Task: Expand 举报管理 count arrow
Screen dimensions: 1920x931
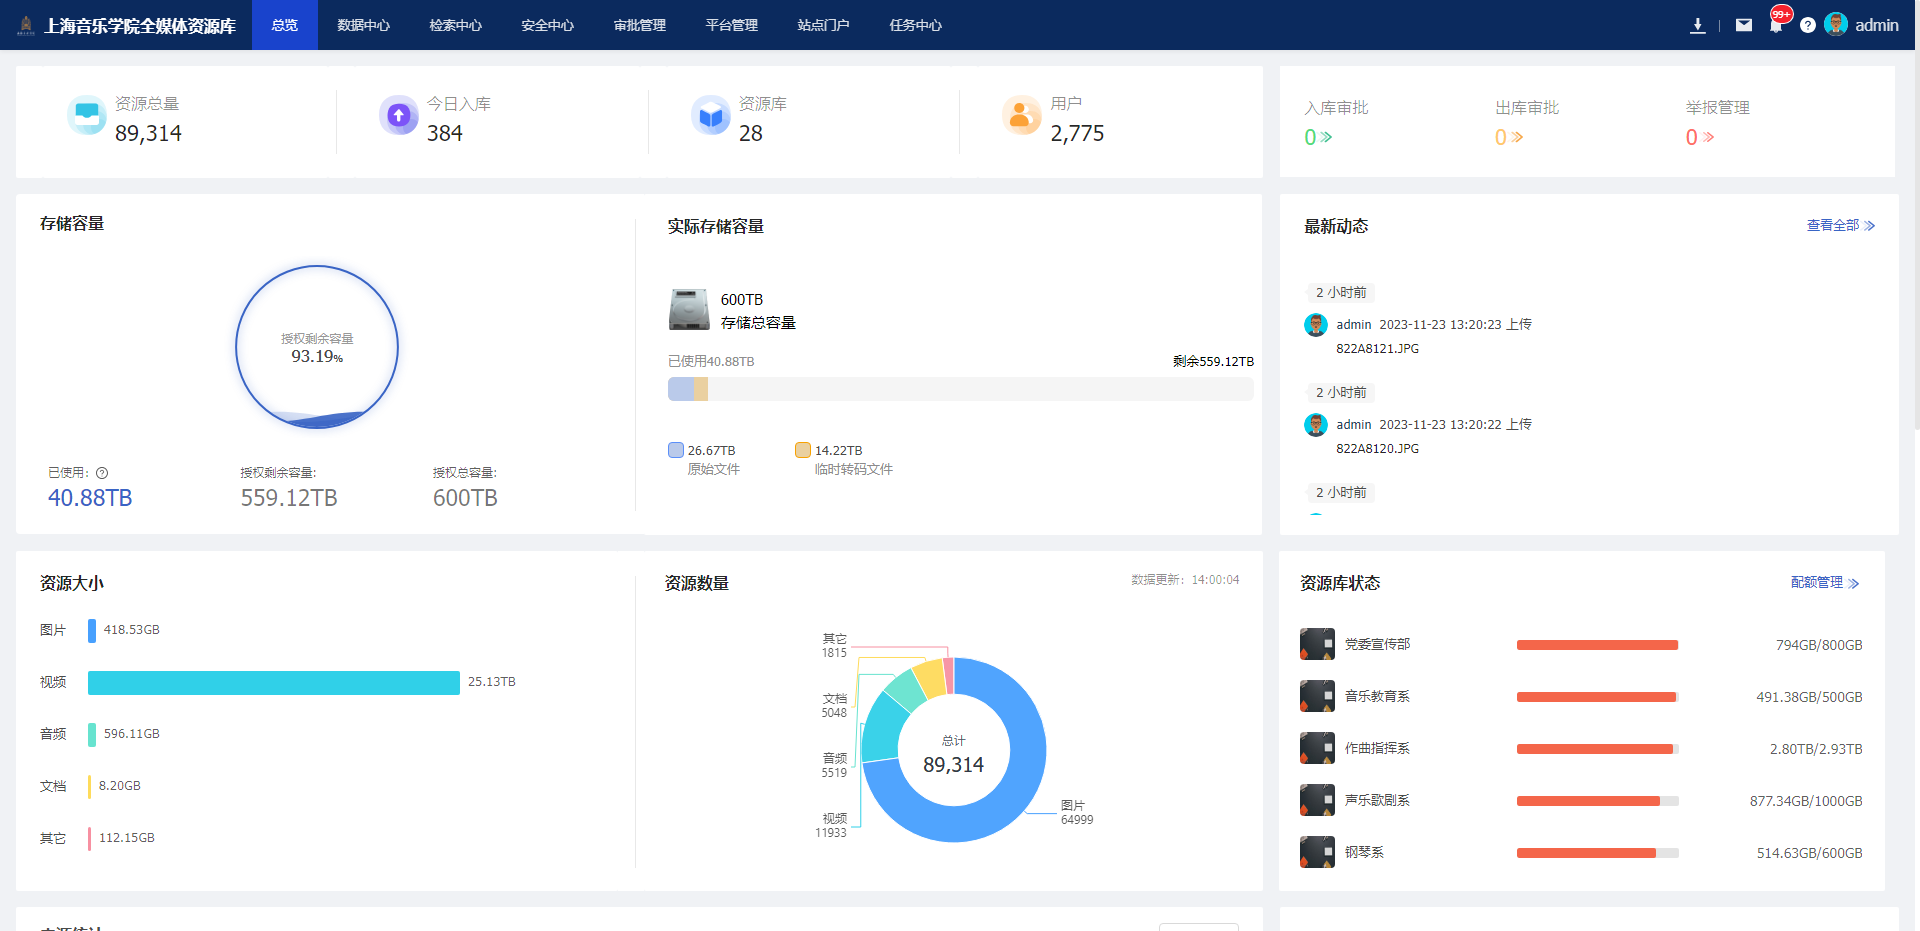Action: 1708,137
